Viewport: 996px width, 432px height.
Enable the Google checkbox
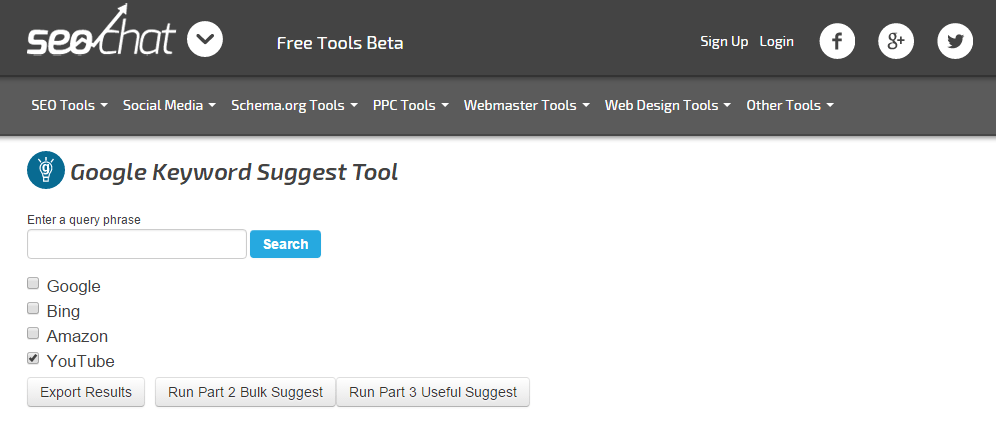coord(33,284)
